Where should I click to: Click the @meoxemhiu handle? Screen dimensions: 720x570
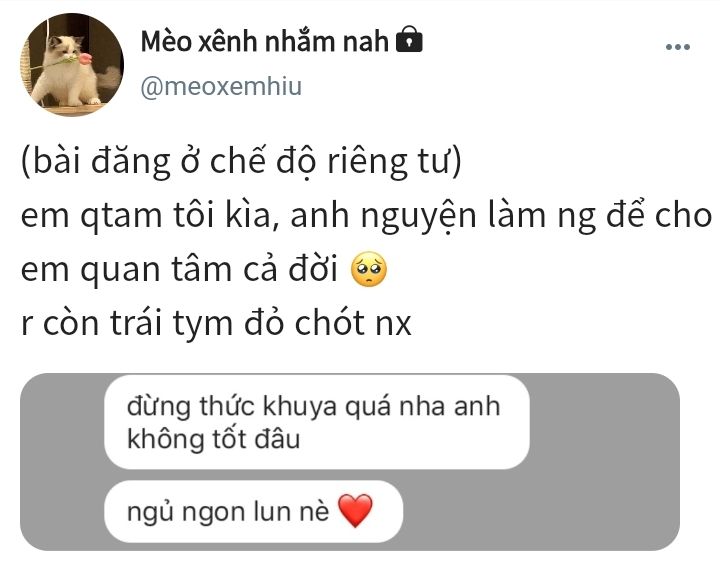click(221, 86)
